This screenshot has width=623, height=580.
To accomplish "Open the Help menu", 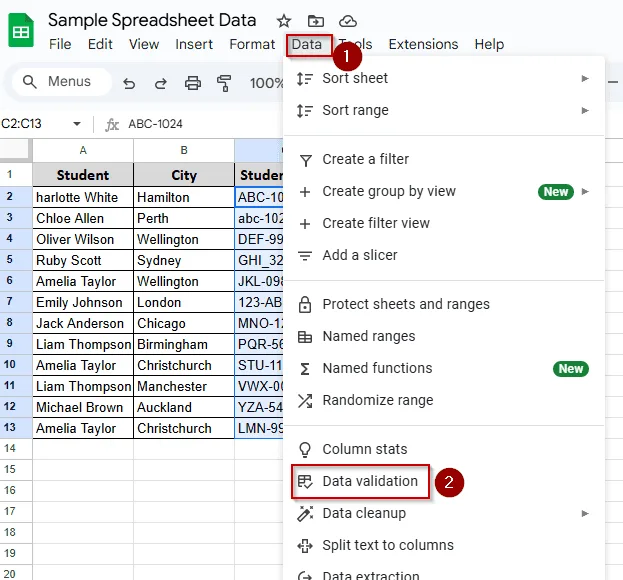I will click(x=489, y=44).
